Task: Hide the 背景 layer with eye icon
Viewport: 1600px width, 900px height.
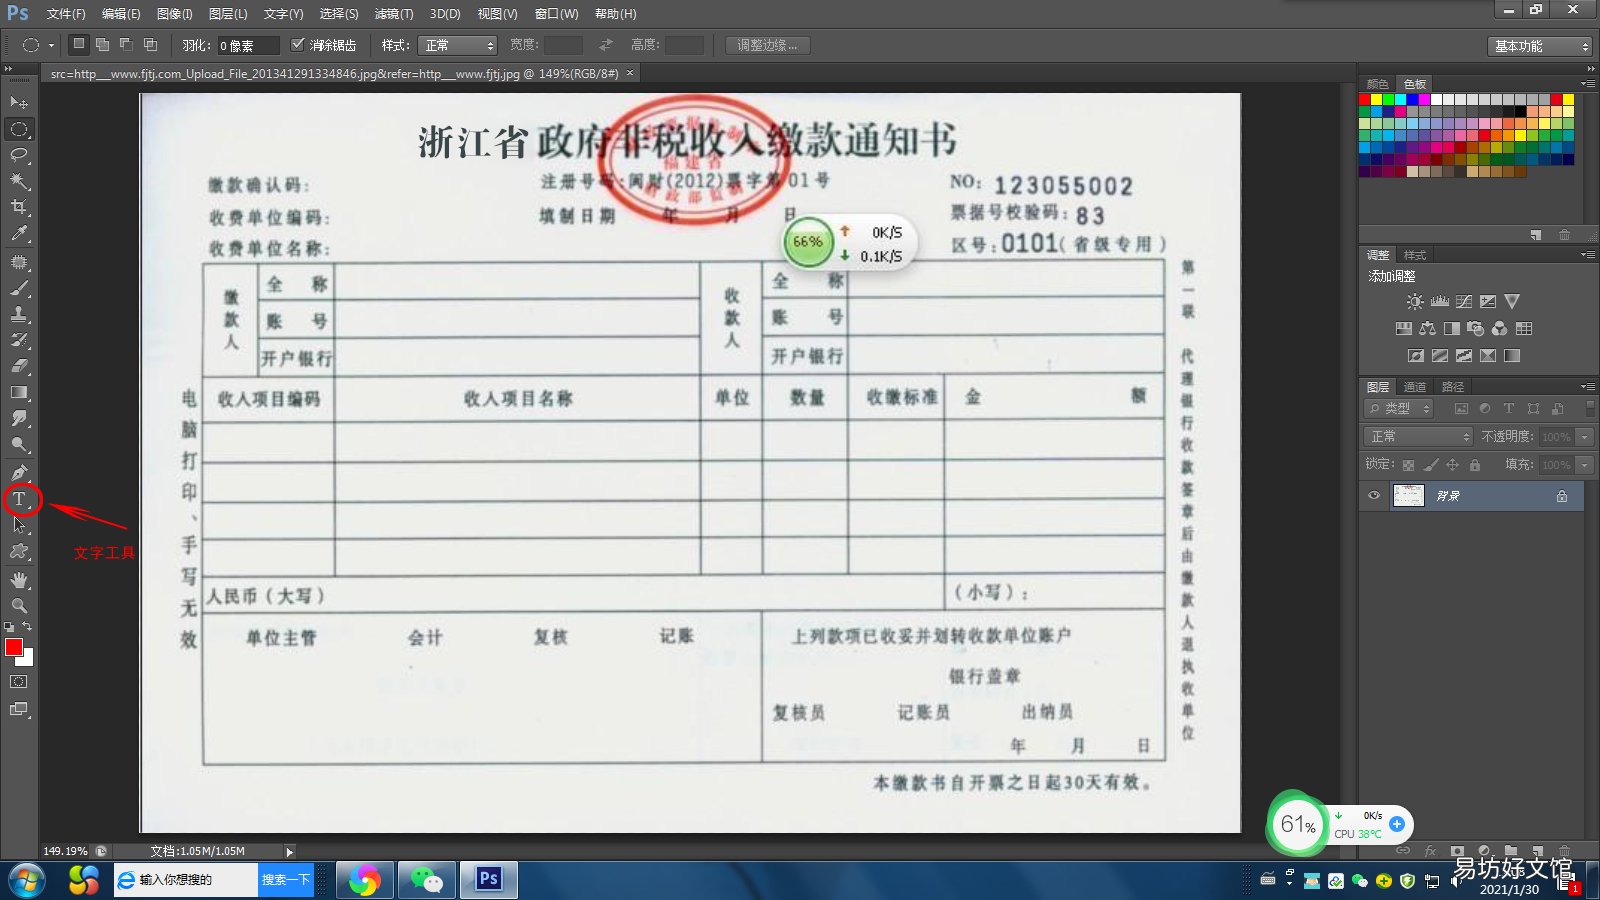Action: [1374, 495]
